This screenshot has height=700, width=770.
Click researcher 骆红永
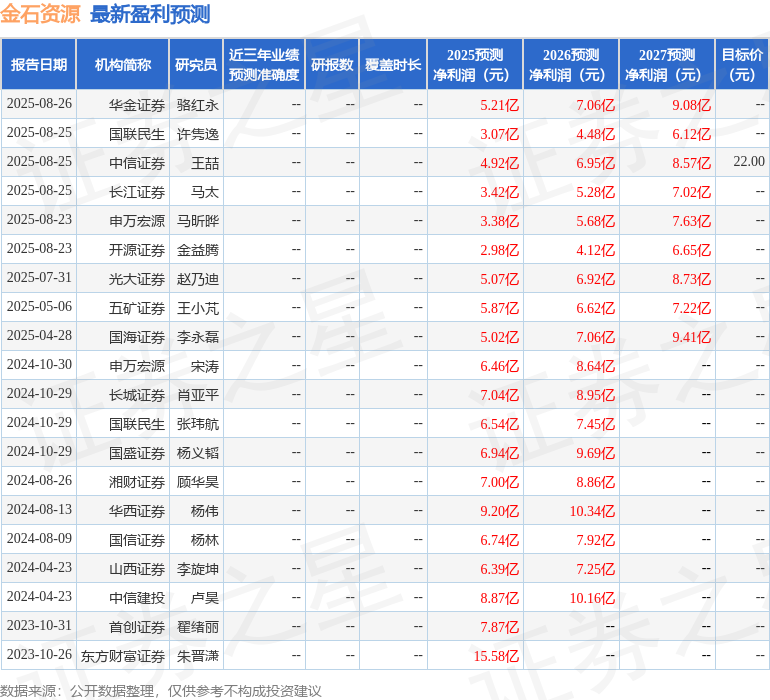(197, 105)
